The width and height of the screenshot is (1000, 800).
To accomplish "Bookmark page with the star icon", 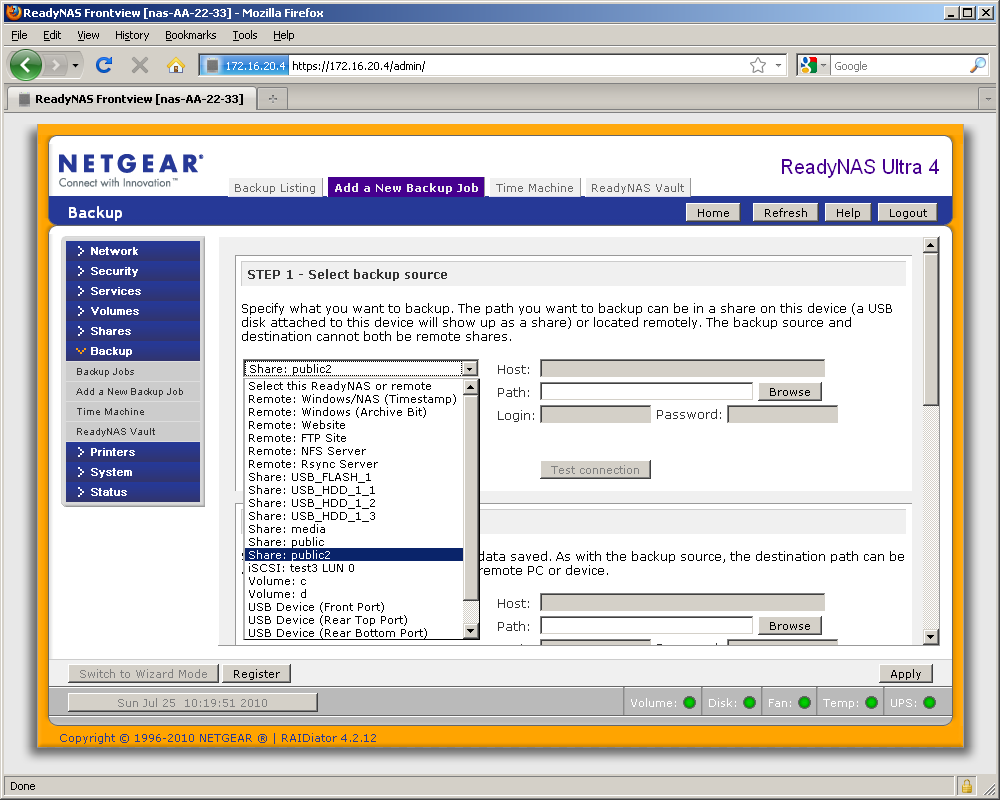I will 758,65.
